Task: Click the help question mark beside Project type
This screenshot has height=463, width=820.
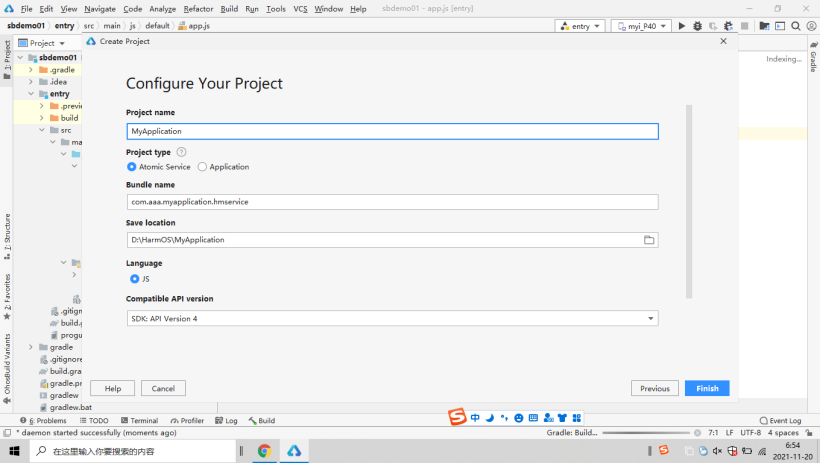Action: [x=181, y=152]
